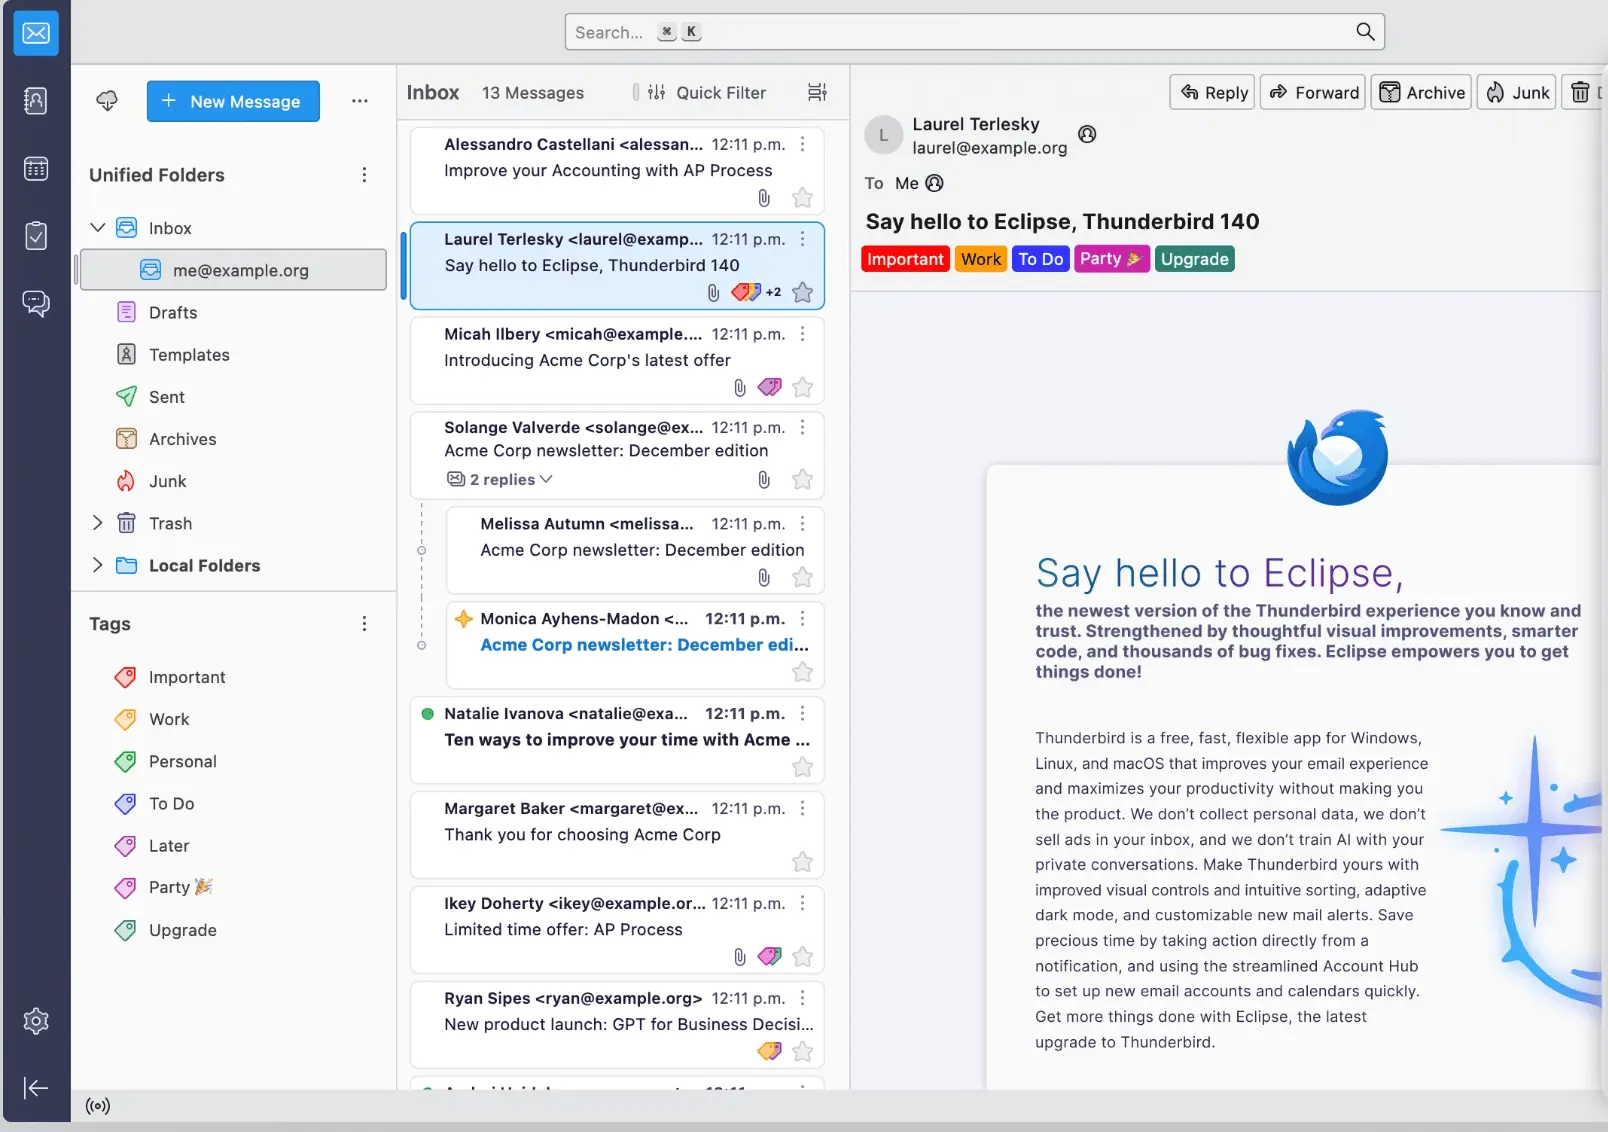Click the online status icon in status bar

pyautogui.click(x=98, y=1106)
